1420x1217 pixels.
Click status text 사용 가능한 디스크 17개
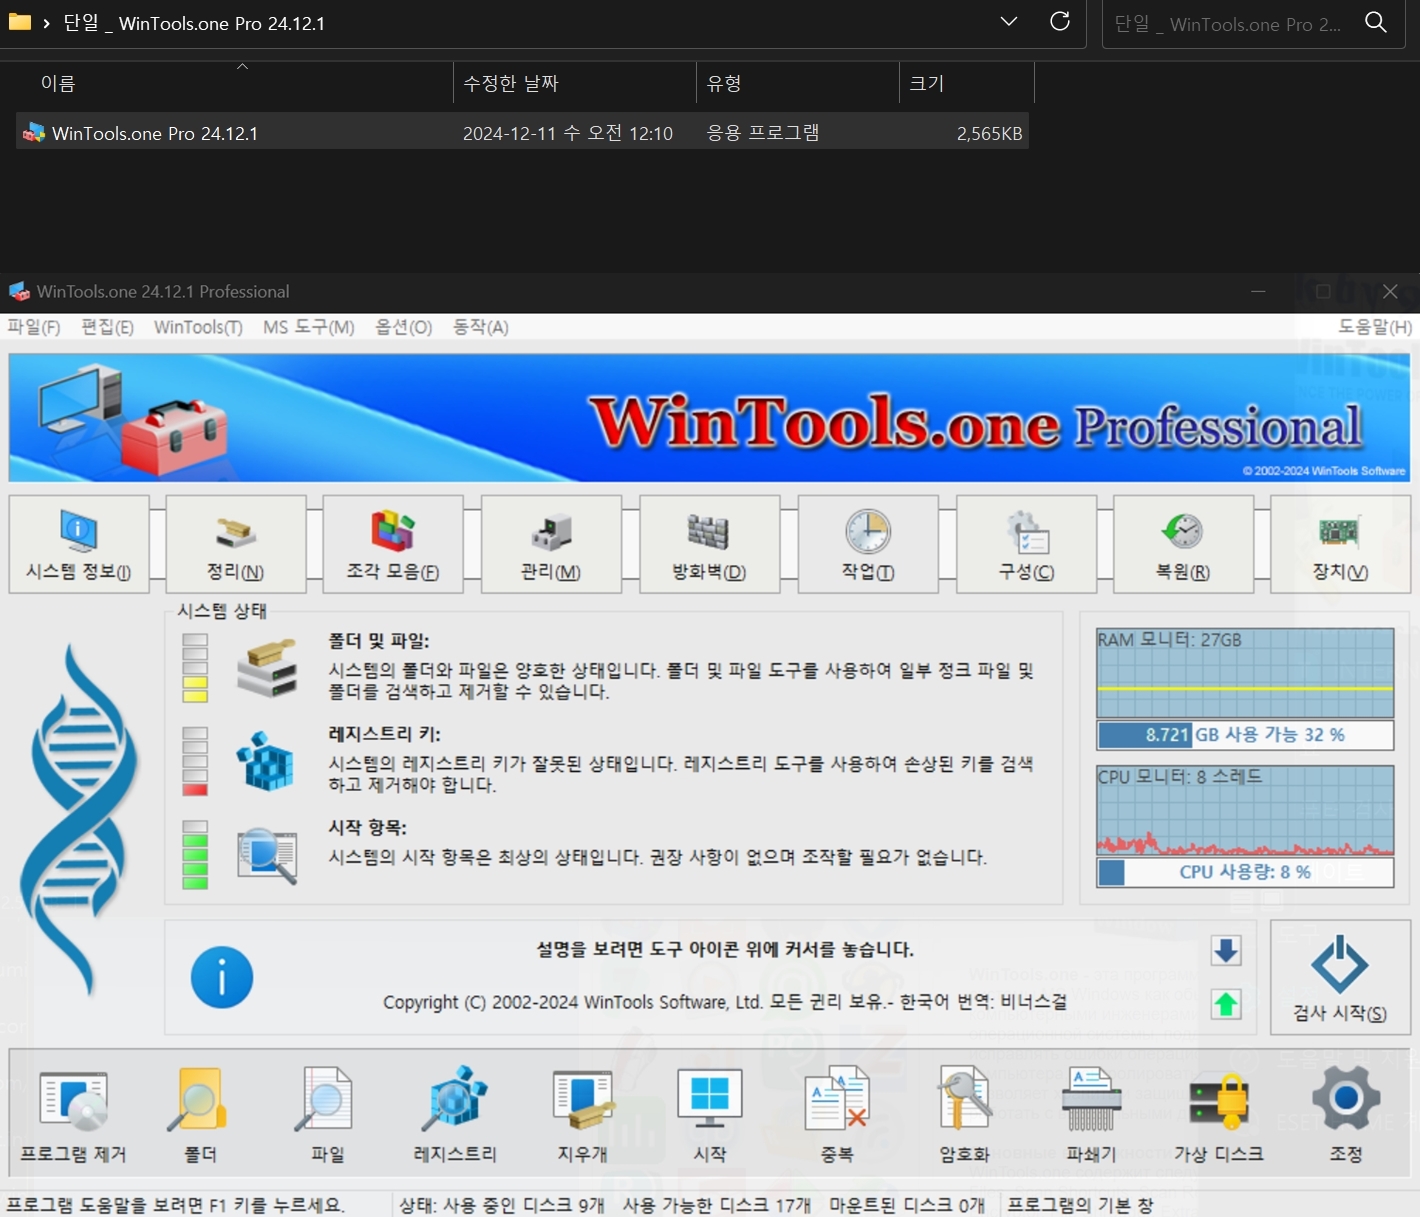click(x=717, y=1206)
